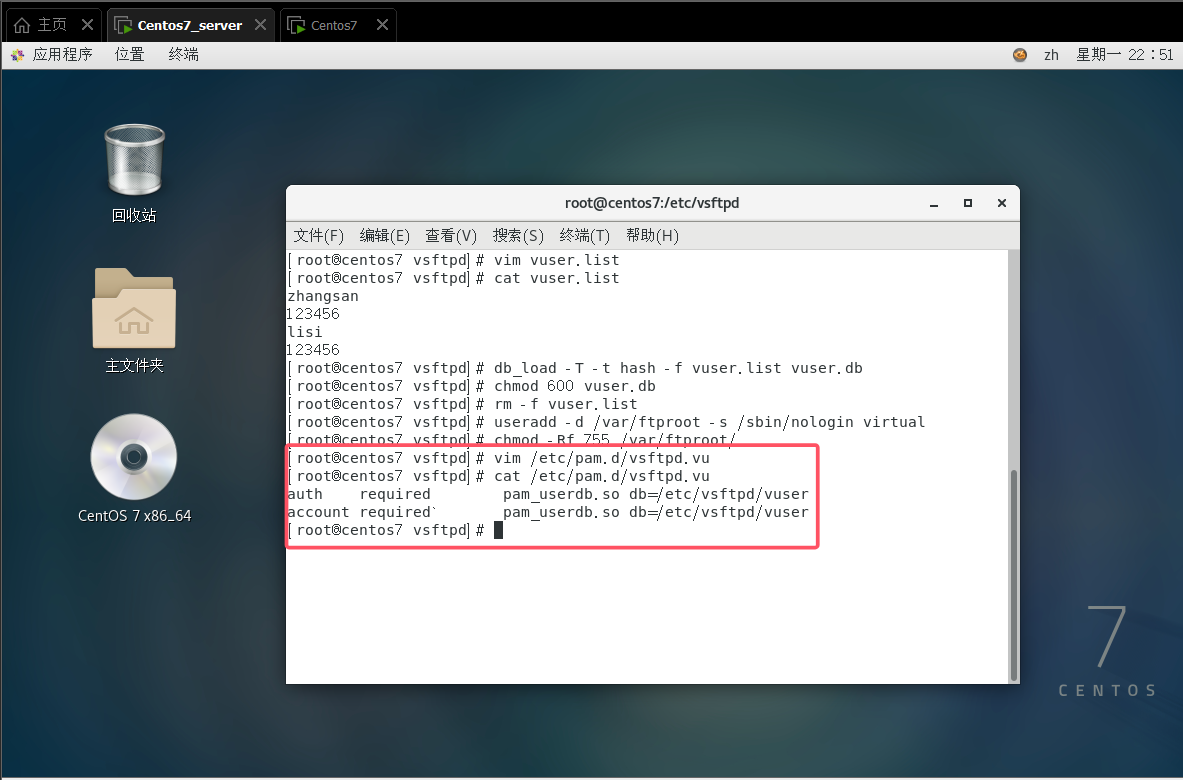Close the Centos7_server VM tab

click(262, 25)
